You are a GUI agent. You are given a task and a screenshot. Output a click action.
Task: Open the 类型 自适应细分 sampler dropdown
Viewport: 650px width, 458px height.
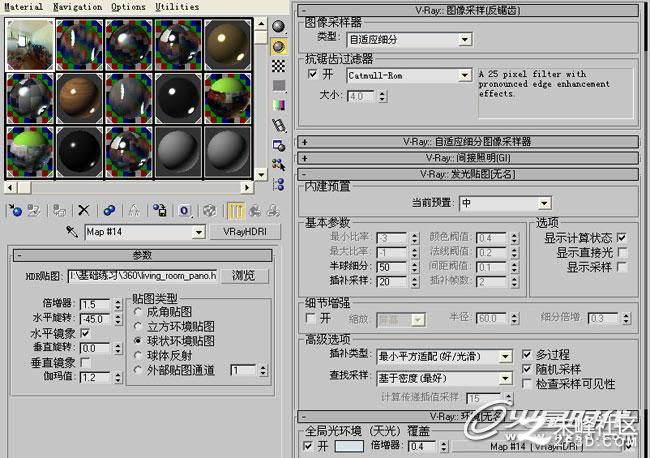click(465, 40)
